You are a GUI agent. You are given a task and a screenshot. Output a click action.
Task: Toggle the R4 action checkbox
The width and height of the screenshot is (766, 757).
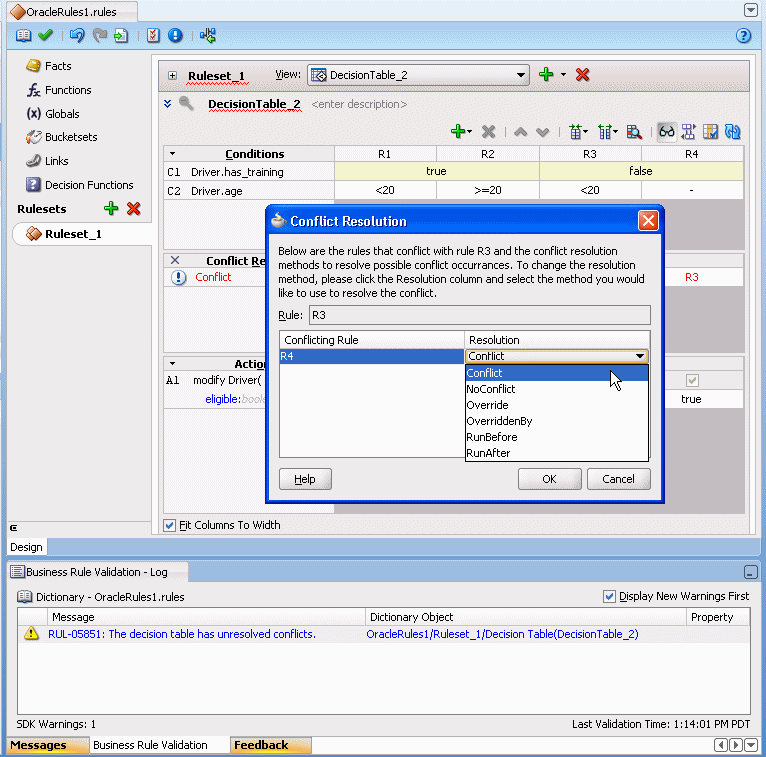[x=692, y=380]
